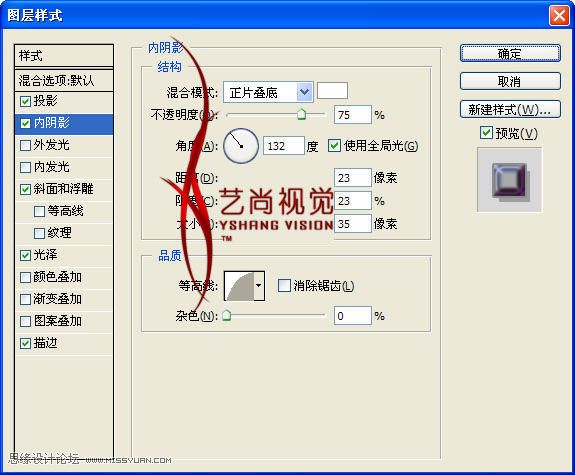Viewport: 575px width, 475px height.
Task: Open the 等高线 contour picker arrow
Action: click(259, 286)
